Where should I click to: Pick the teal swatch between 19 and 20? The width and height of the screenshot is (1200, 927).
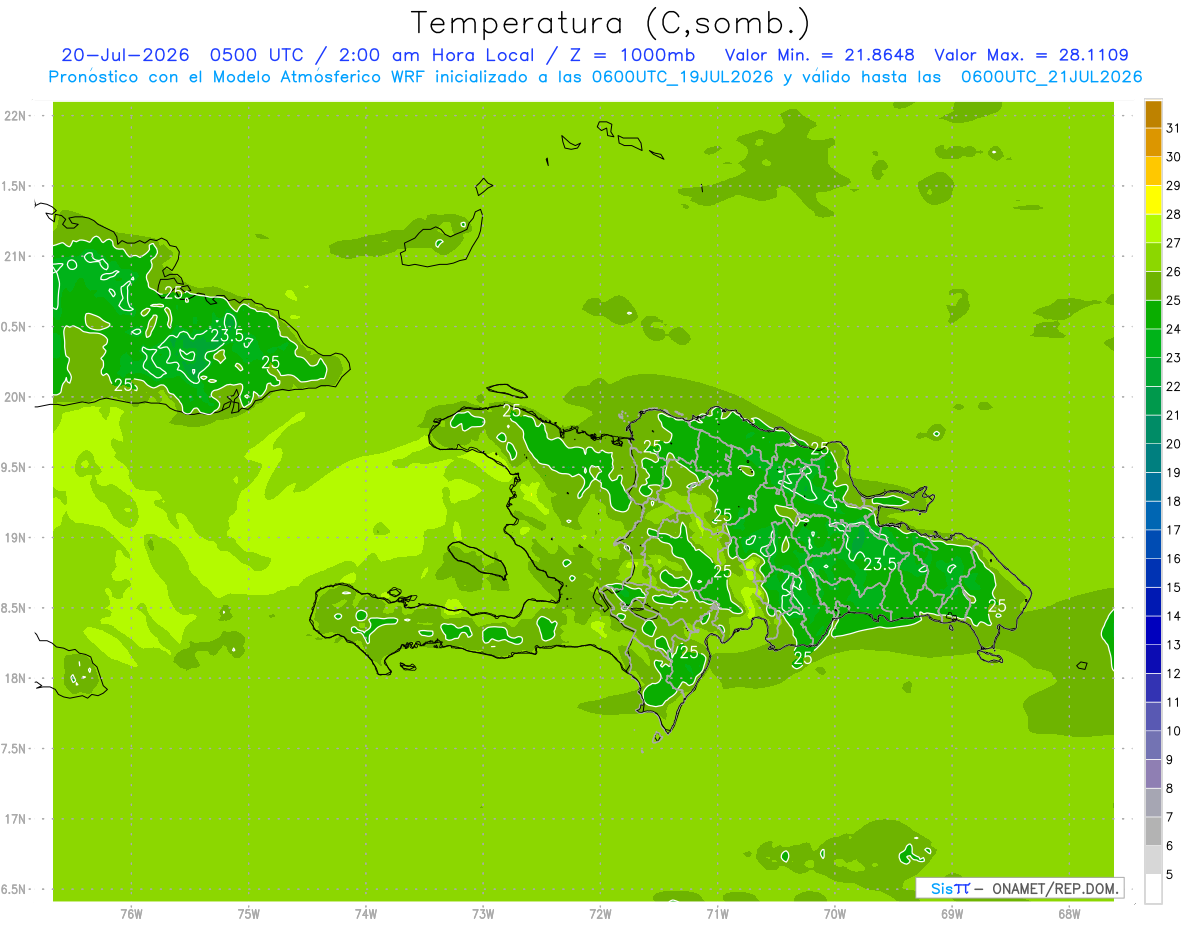[x=1153, y=458]
